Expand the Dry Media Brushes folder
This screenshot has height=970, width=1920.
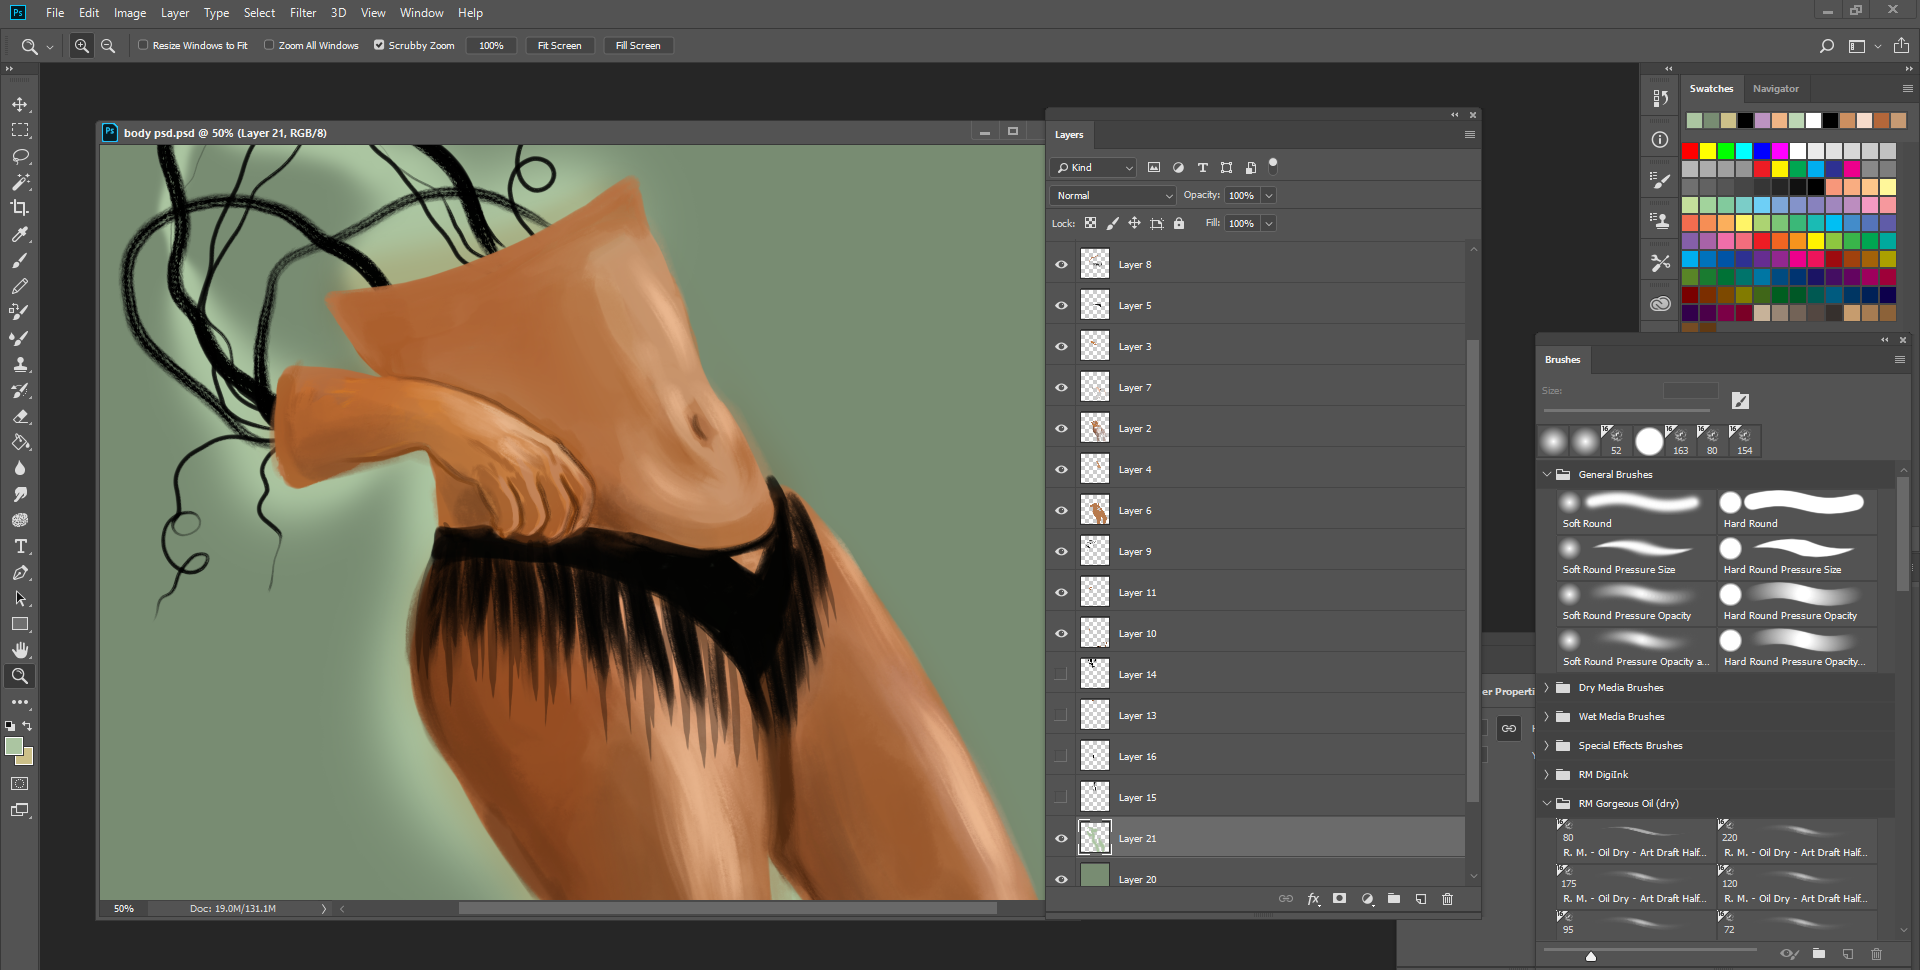1547,688
